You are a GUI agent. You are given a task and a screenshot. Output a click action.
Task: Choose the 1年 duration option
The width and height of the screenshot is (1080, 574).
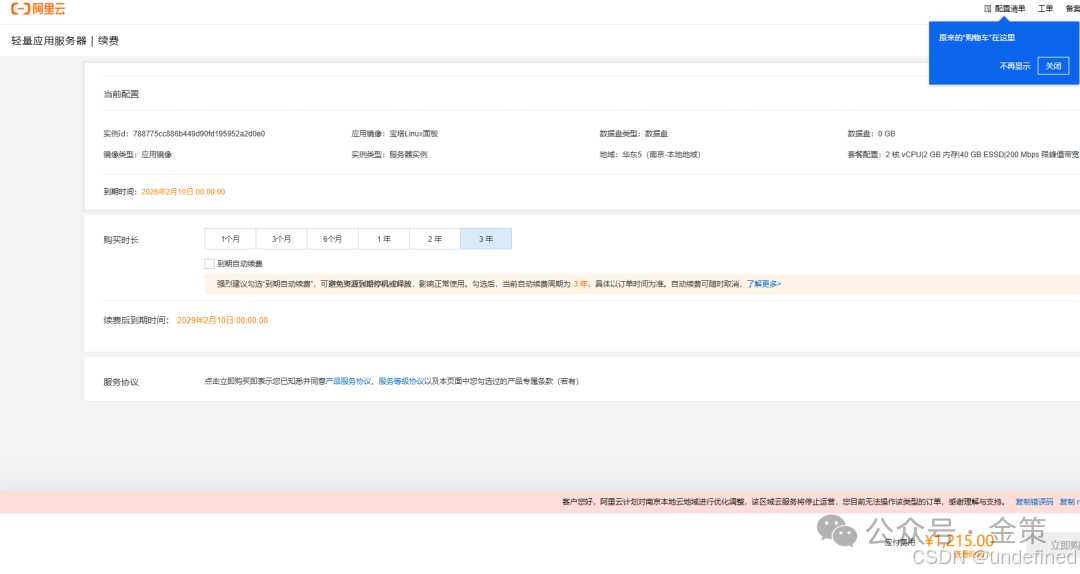(383, 239)
